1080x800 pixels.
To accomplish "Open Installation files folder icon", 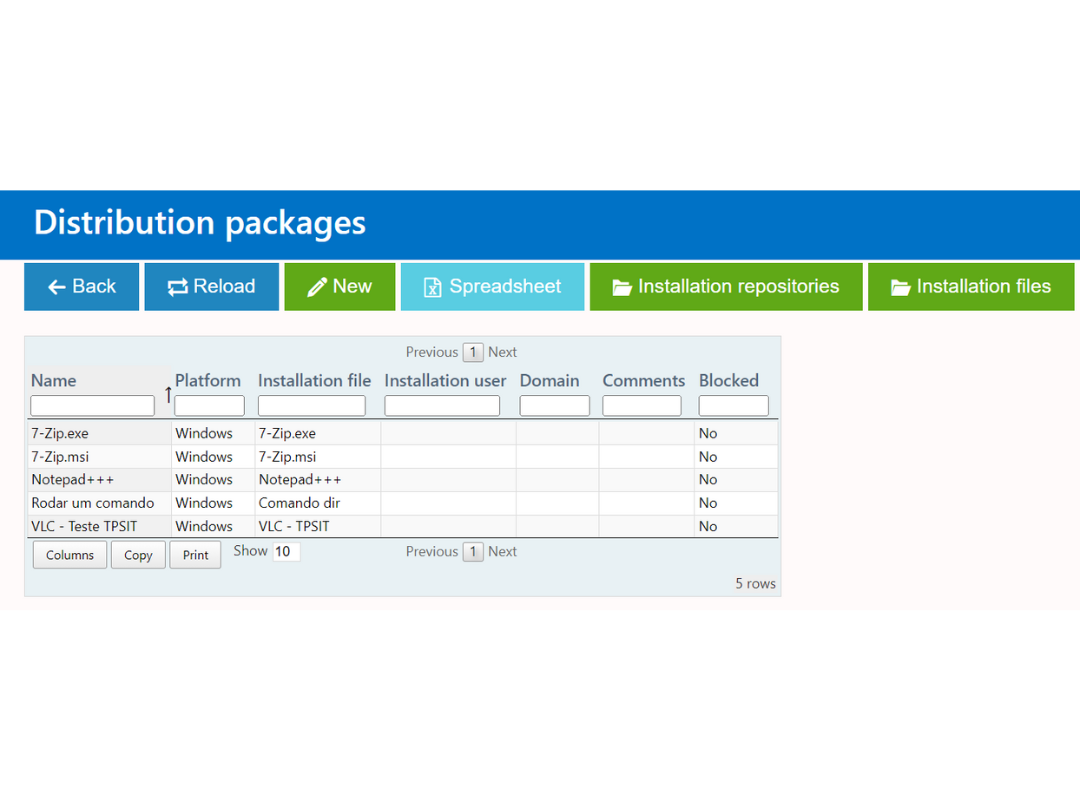I will tap(900, 287).
